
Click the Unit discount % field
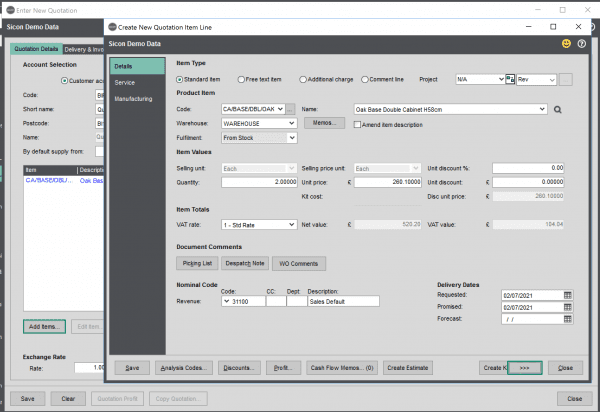coord(528,168)
